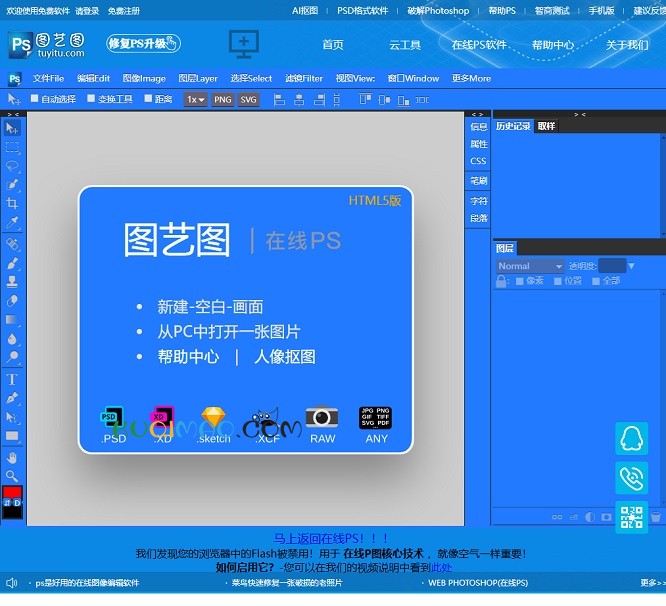The width and height of the screenshot is (666, 606).
Task: Select the Quick Selection brush tool
Action: (x=12, y=185)
